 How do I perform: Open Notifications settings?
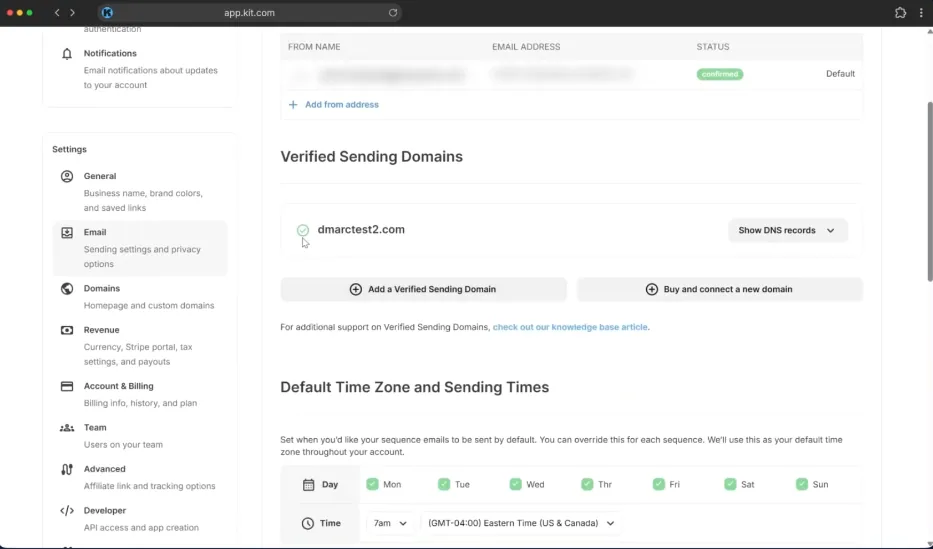[x=140, y=68]
